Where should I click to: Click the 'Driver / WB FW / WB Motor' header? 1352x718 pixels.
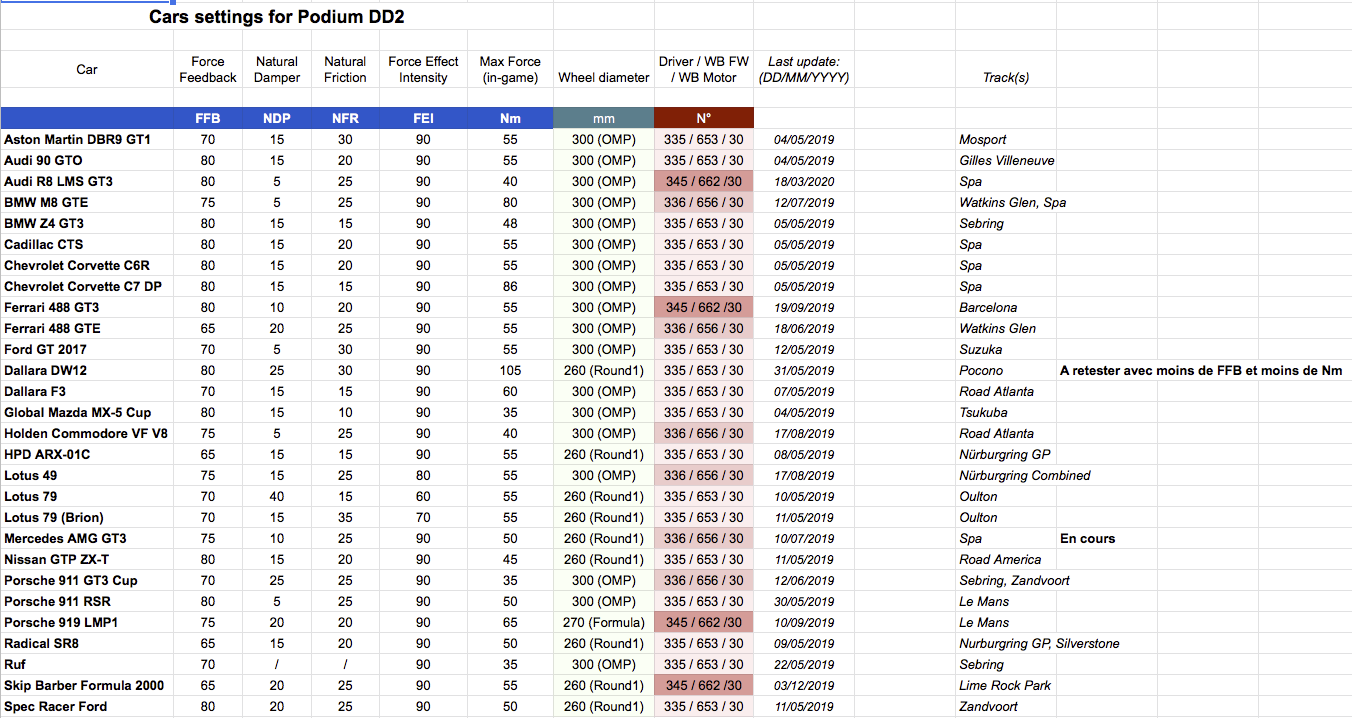704,69
